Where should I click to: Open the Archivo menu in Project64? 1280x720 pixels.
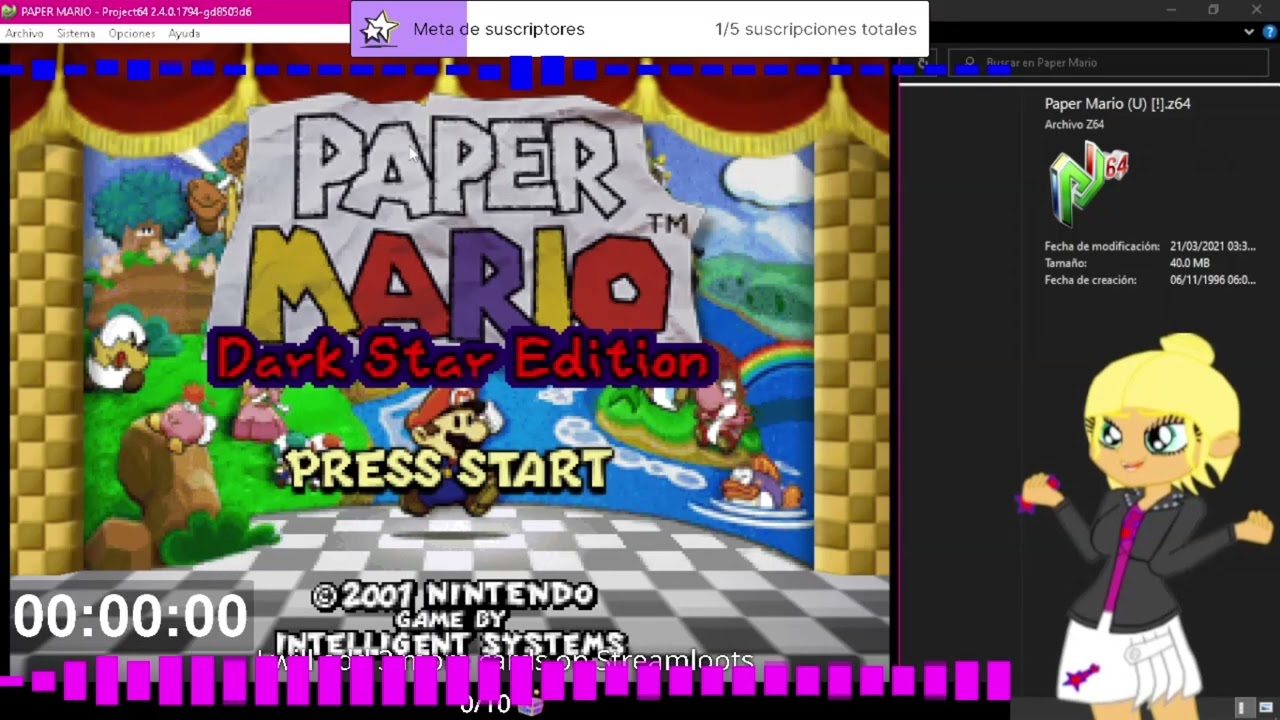pos(24,33)
